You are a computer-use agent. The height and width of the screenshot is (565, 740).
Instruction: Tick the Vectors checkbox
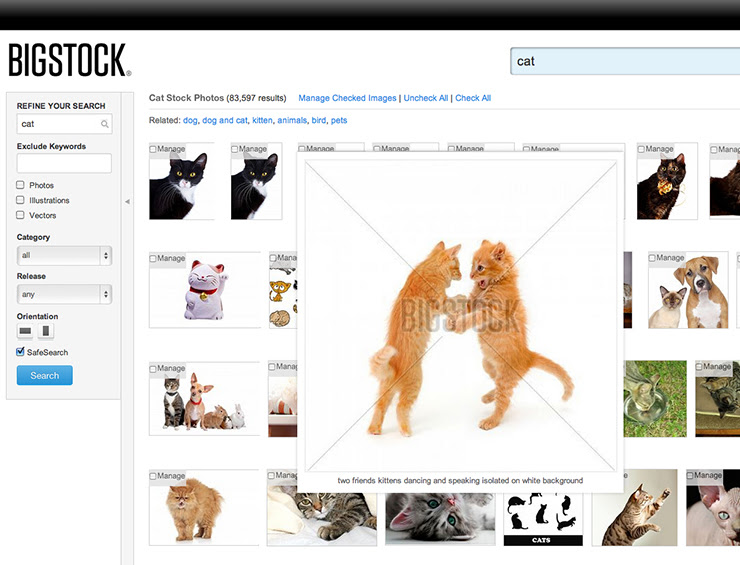(x=20, y=215)
